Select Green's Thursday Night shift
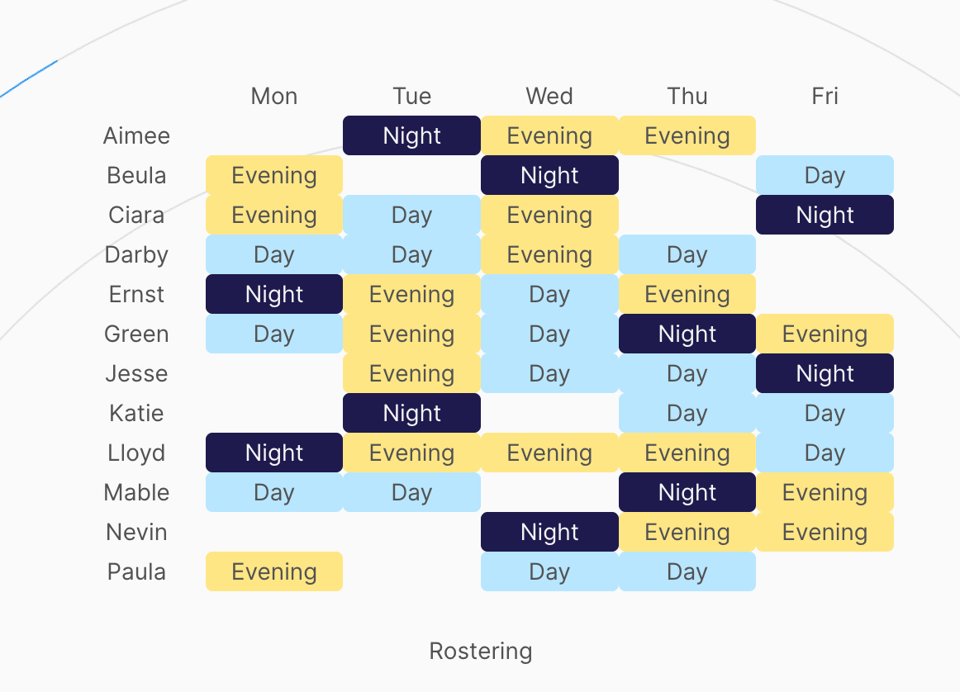 click(687, 334)
